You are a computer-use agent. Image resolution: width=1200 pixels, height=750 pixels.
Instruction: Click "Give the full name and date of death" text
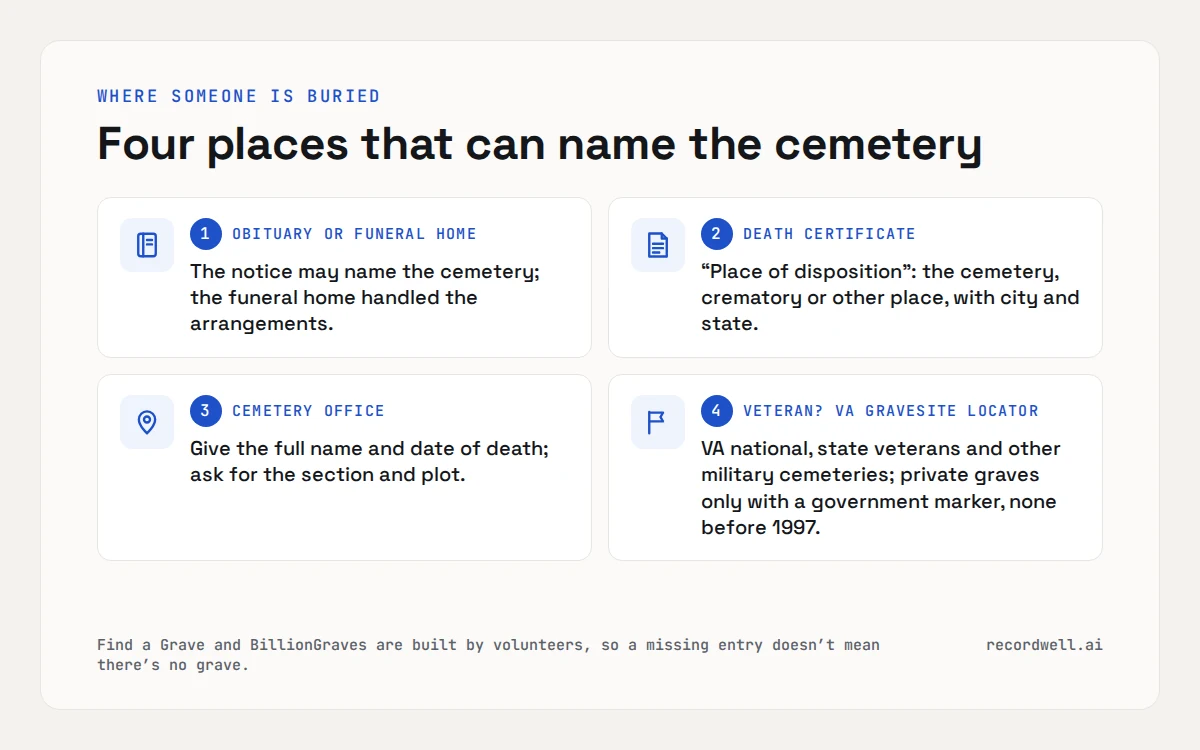click(369, 448)
